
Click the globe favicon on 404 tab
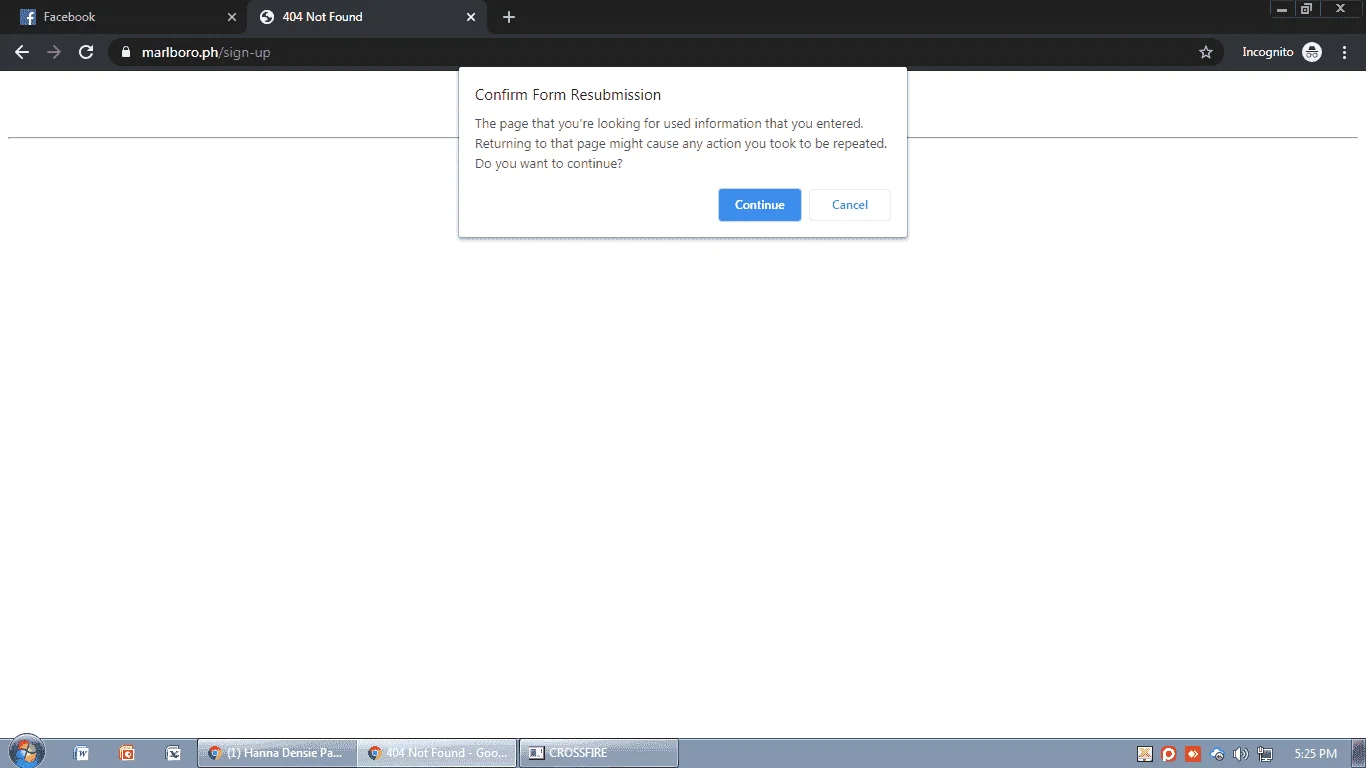pos(267,17)
